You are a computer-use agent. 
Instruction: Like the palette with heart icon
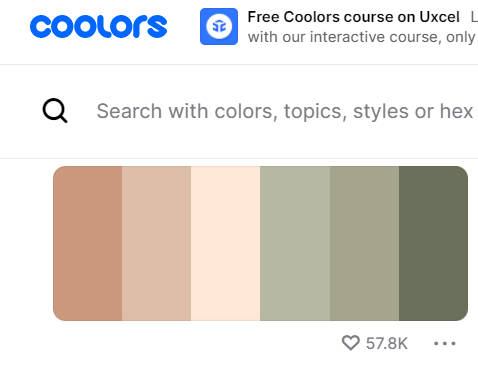tap(351, 343)
